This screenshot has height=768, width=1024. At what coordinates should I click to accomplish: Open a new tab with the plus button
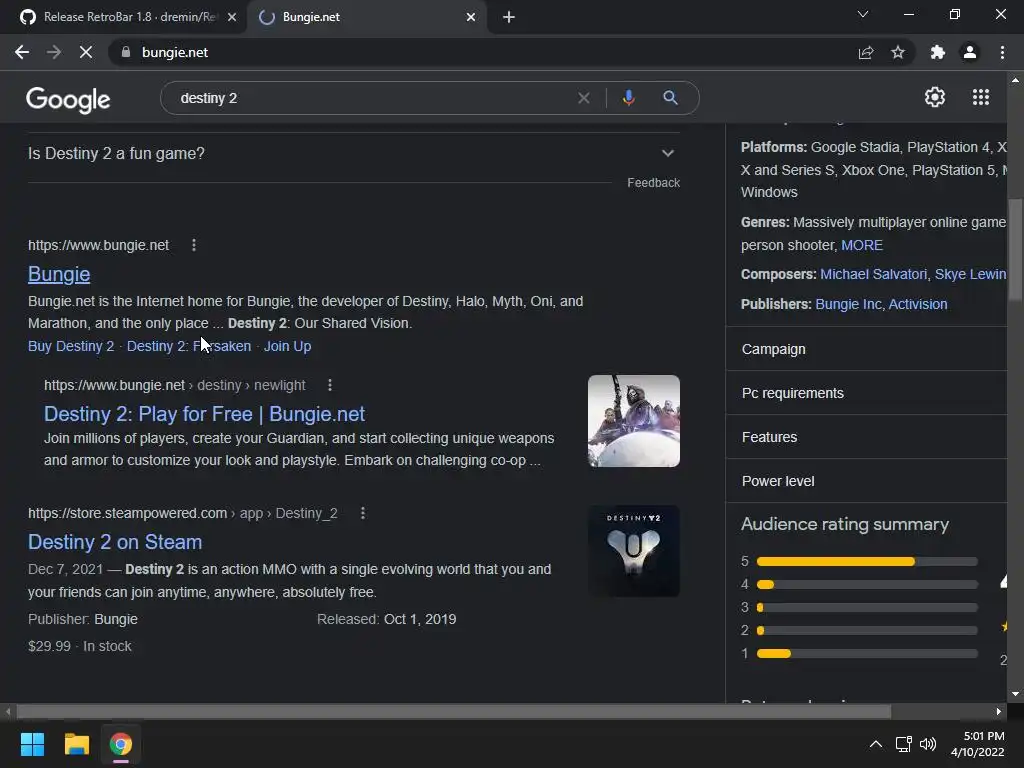click(509, 17)
